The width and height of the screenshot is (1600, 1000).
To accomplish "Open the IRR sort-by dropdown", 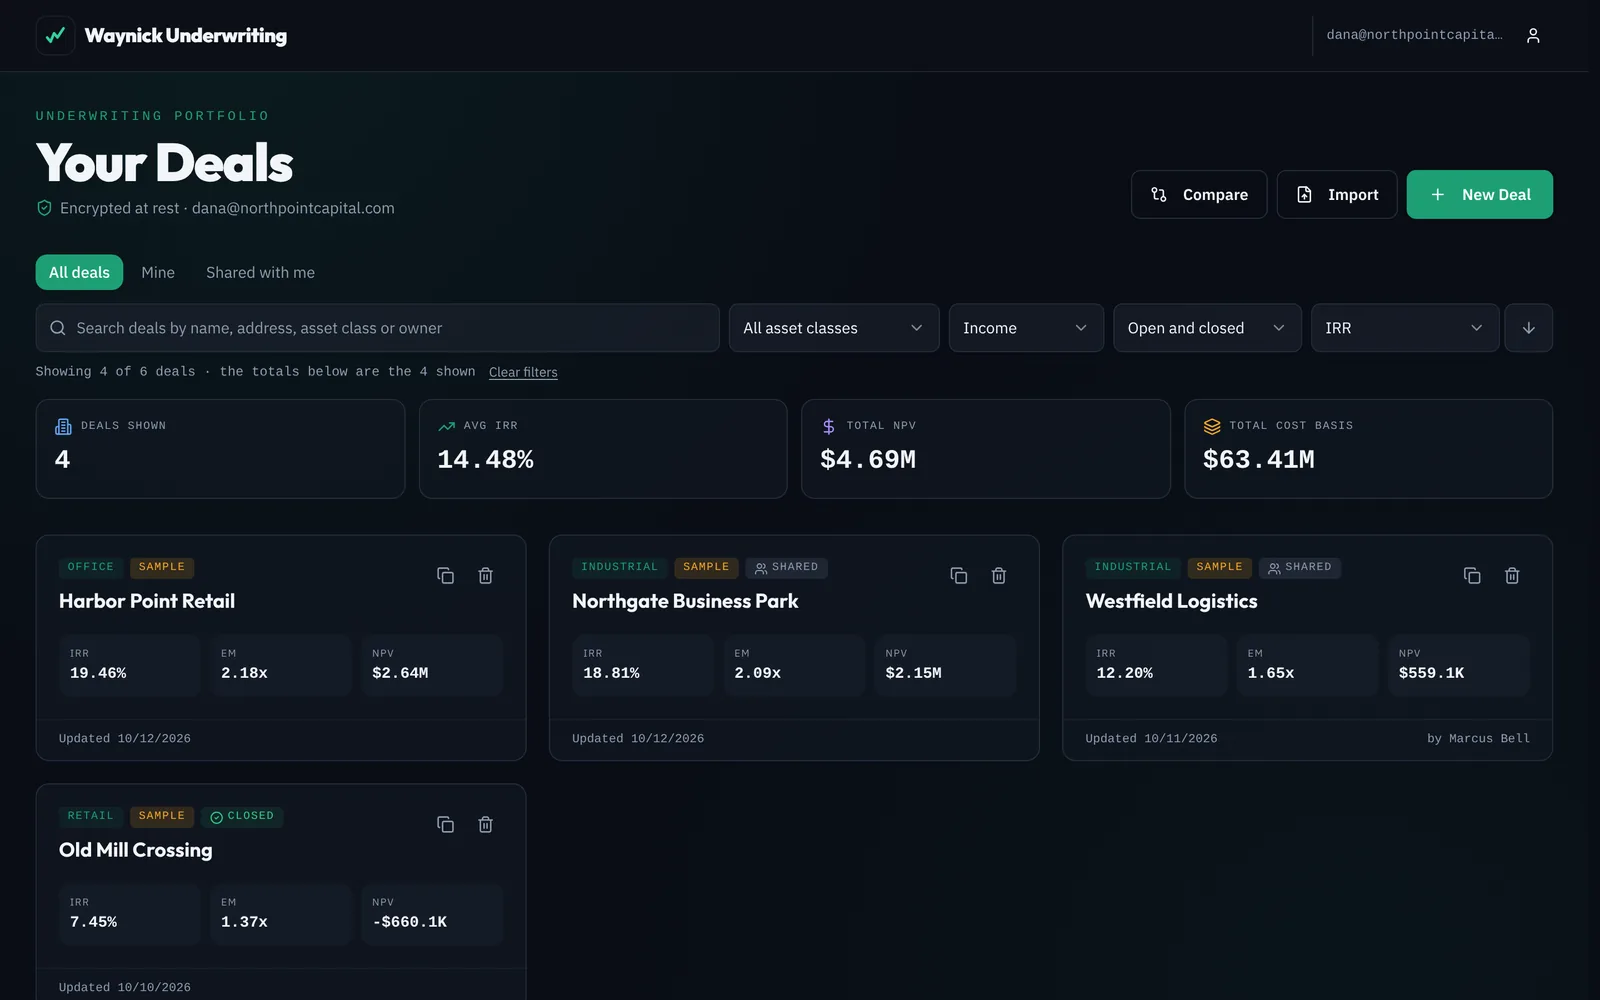I will coord(1405,328).
